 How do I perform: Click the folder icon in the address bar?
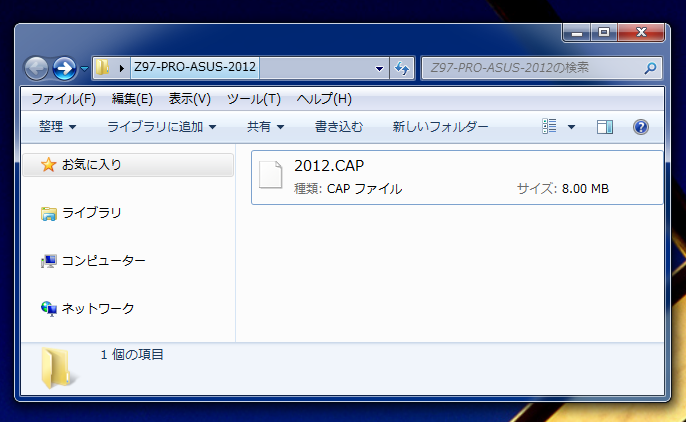(102, 67)
